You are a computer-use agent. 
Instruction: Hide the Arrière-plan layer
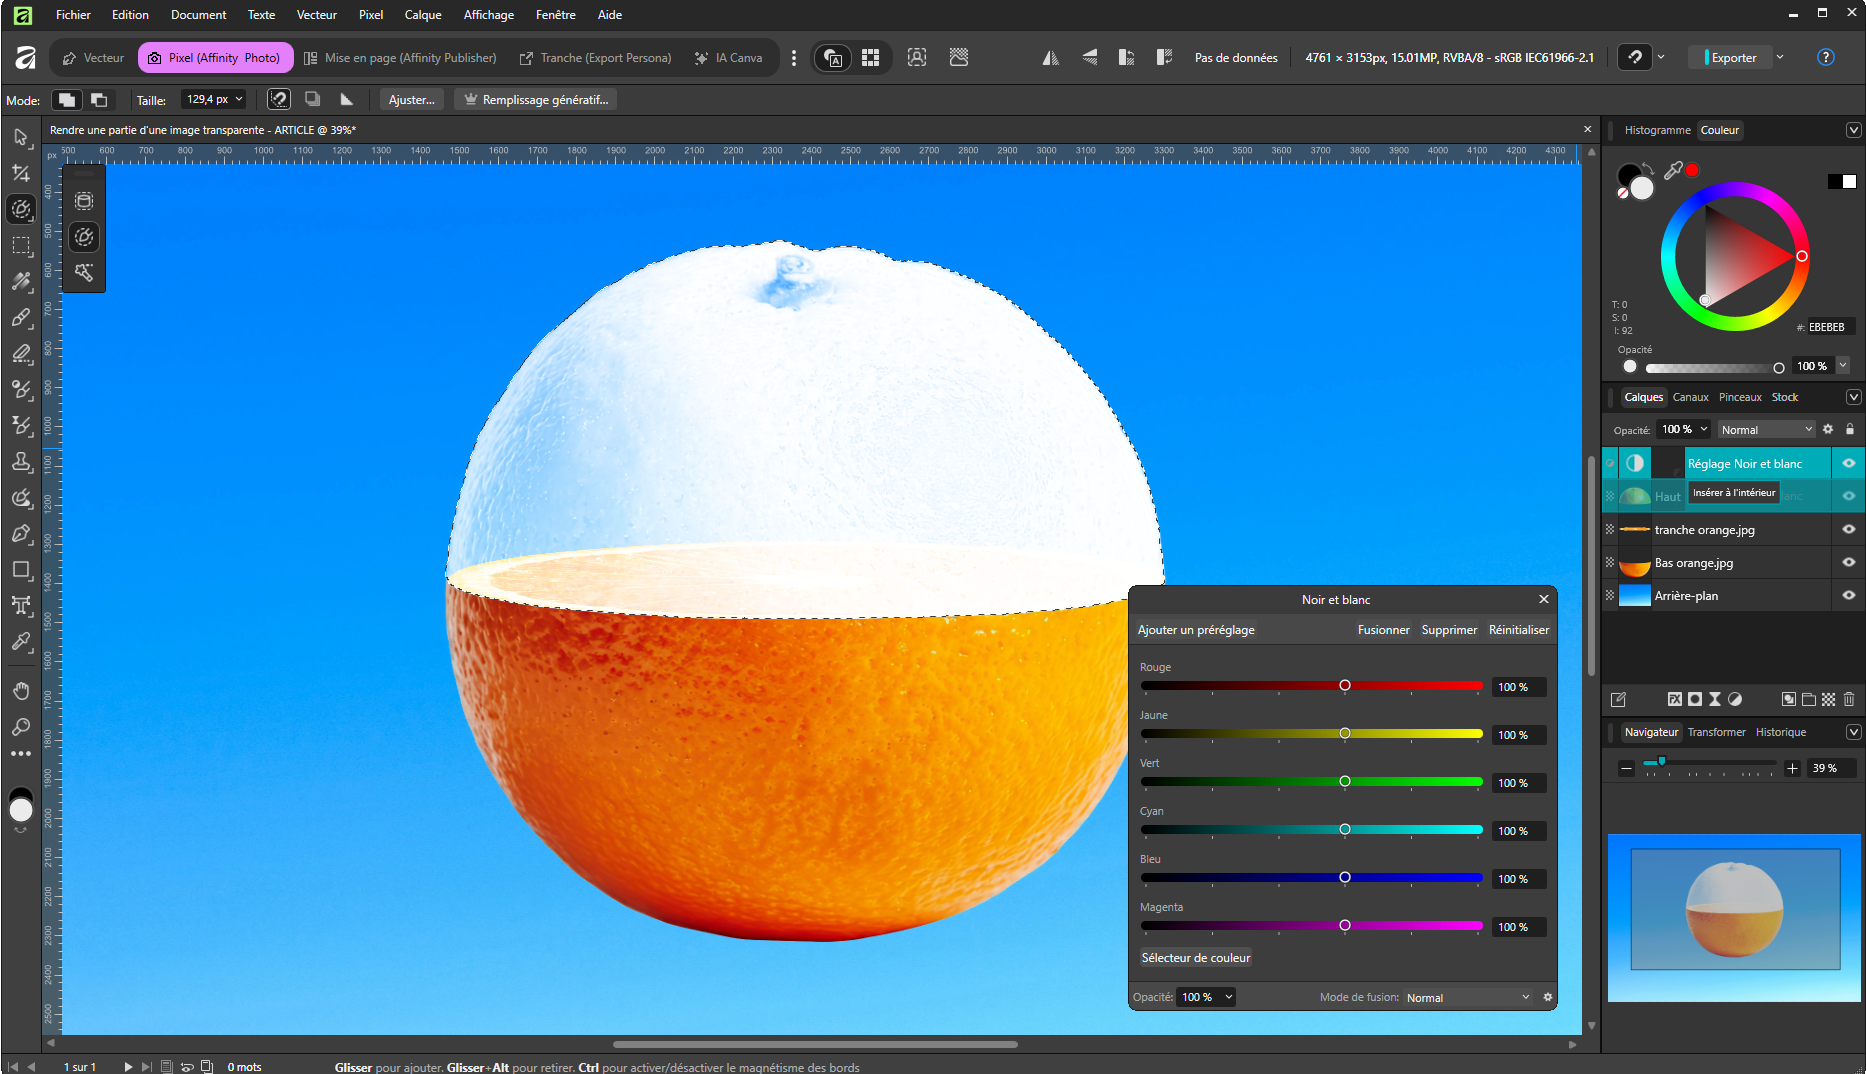[1848, 596]
